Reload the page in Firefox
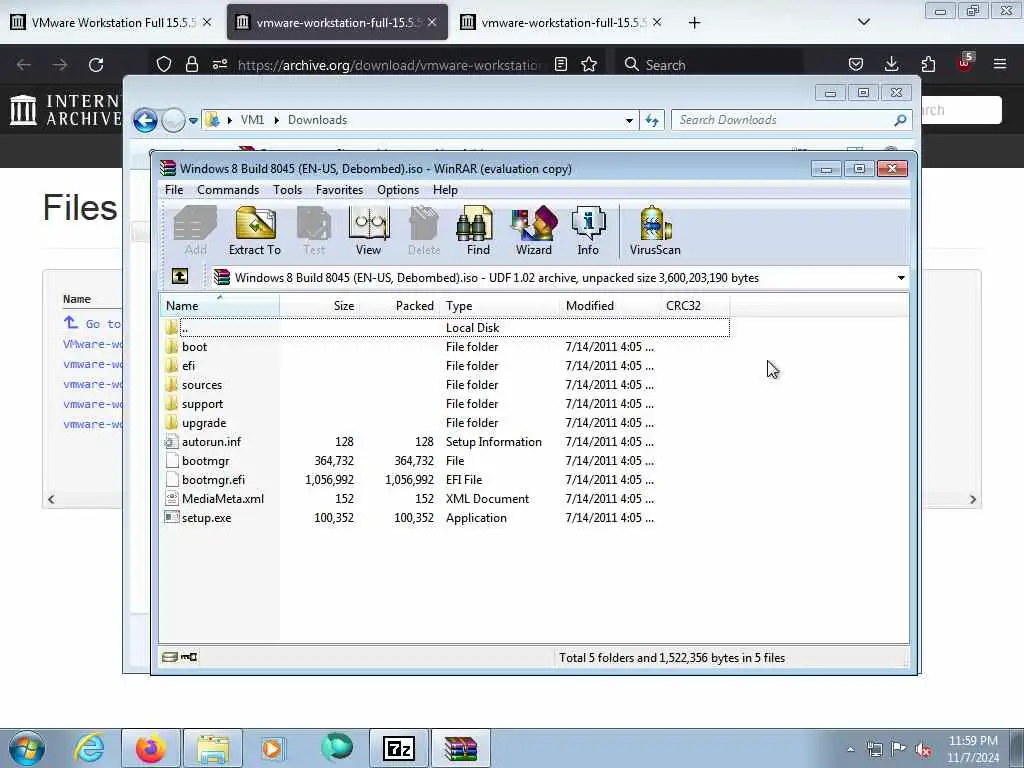This screenshot has width=1024, height=768. point(96,65)
